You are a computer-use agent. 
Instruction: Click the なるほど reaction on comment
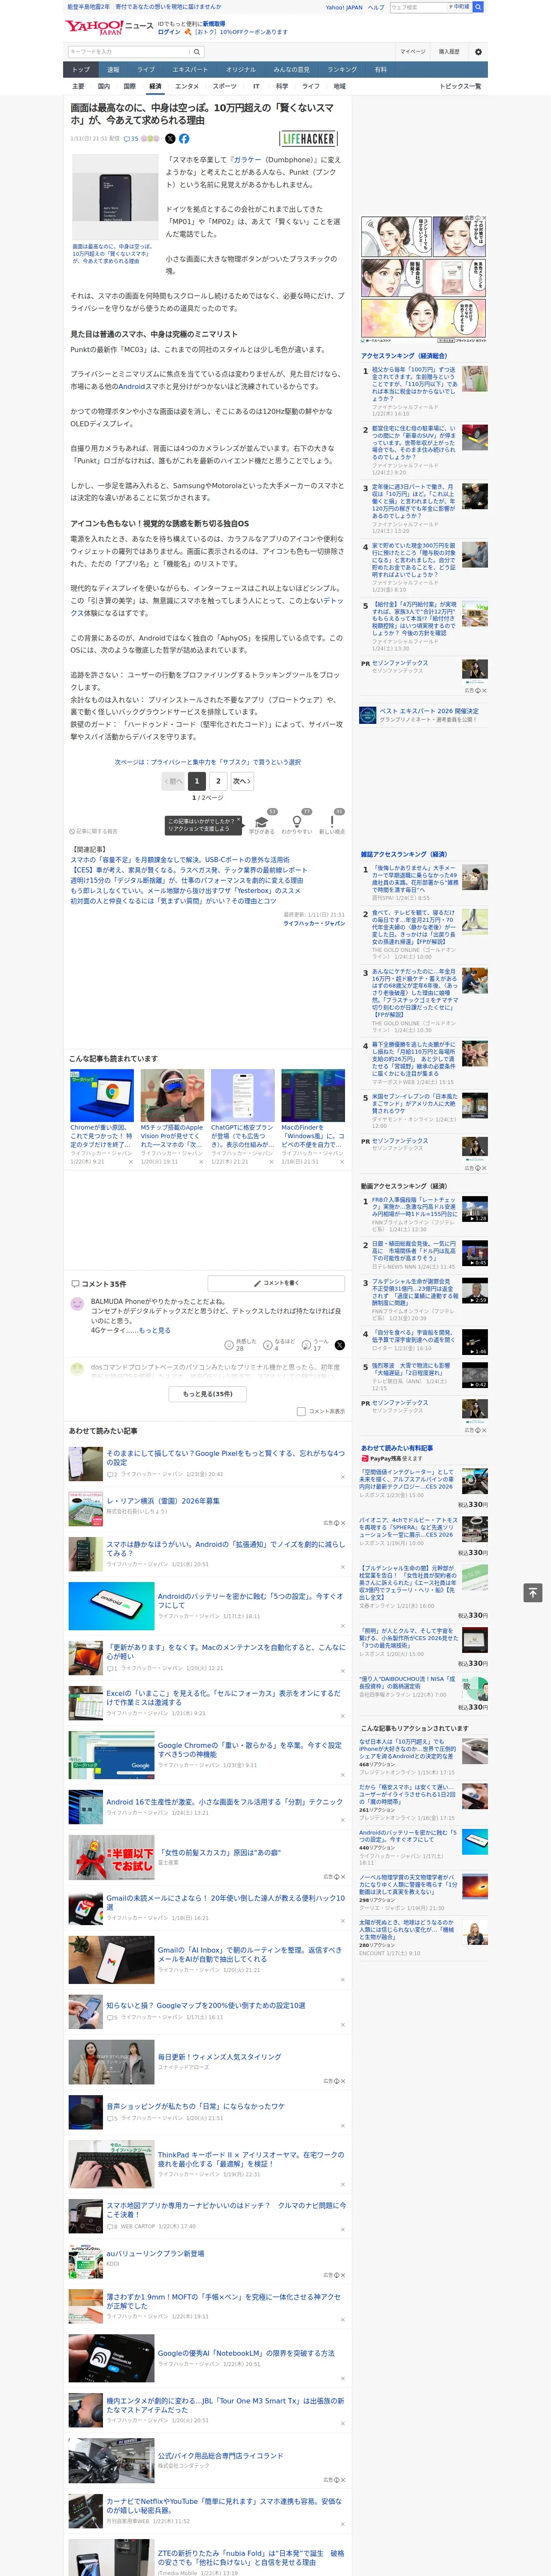point(268,1345)
